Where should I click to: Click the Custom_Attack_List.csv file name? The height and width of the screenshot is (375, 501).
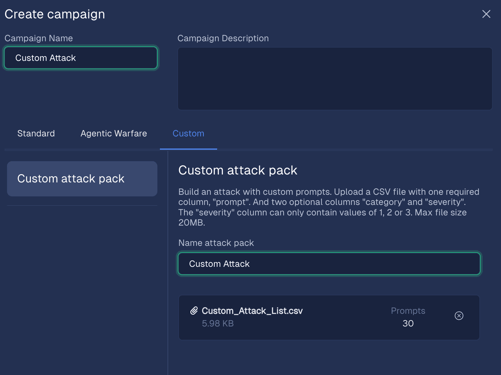252,311
